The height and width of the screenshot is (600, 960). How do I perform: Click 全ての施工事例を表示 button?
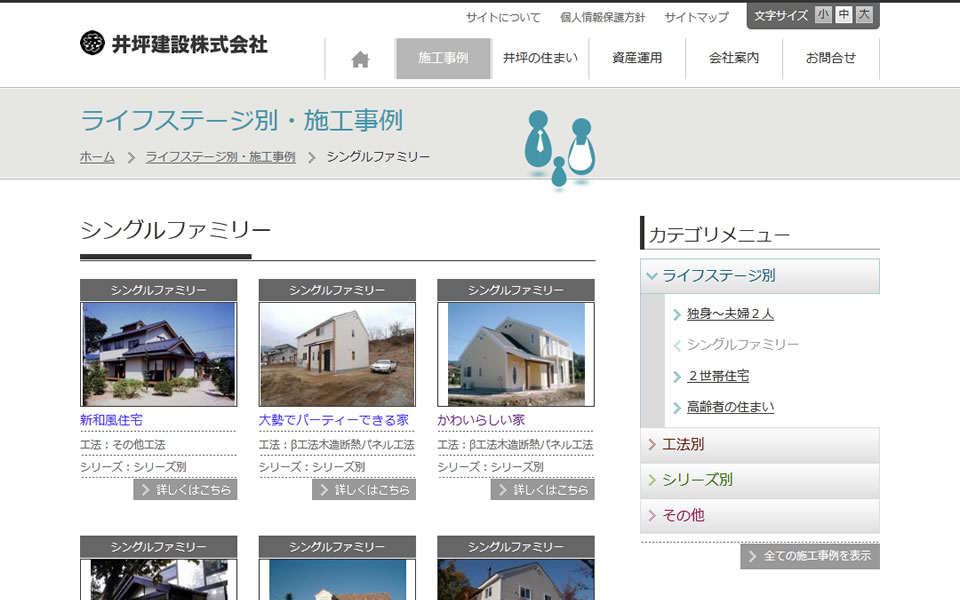[x=810, y=556]
